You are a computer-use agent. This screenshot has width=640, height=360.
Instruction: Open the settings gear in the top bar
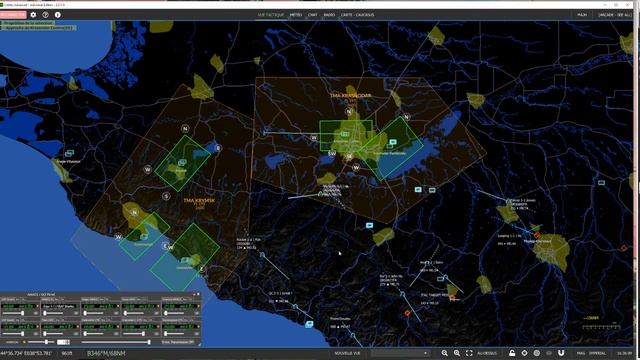pos(33,15)
